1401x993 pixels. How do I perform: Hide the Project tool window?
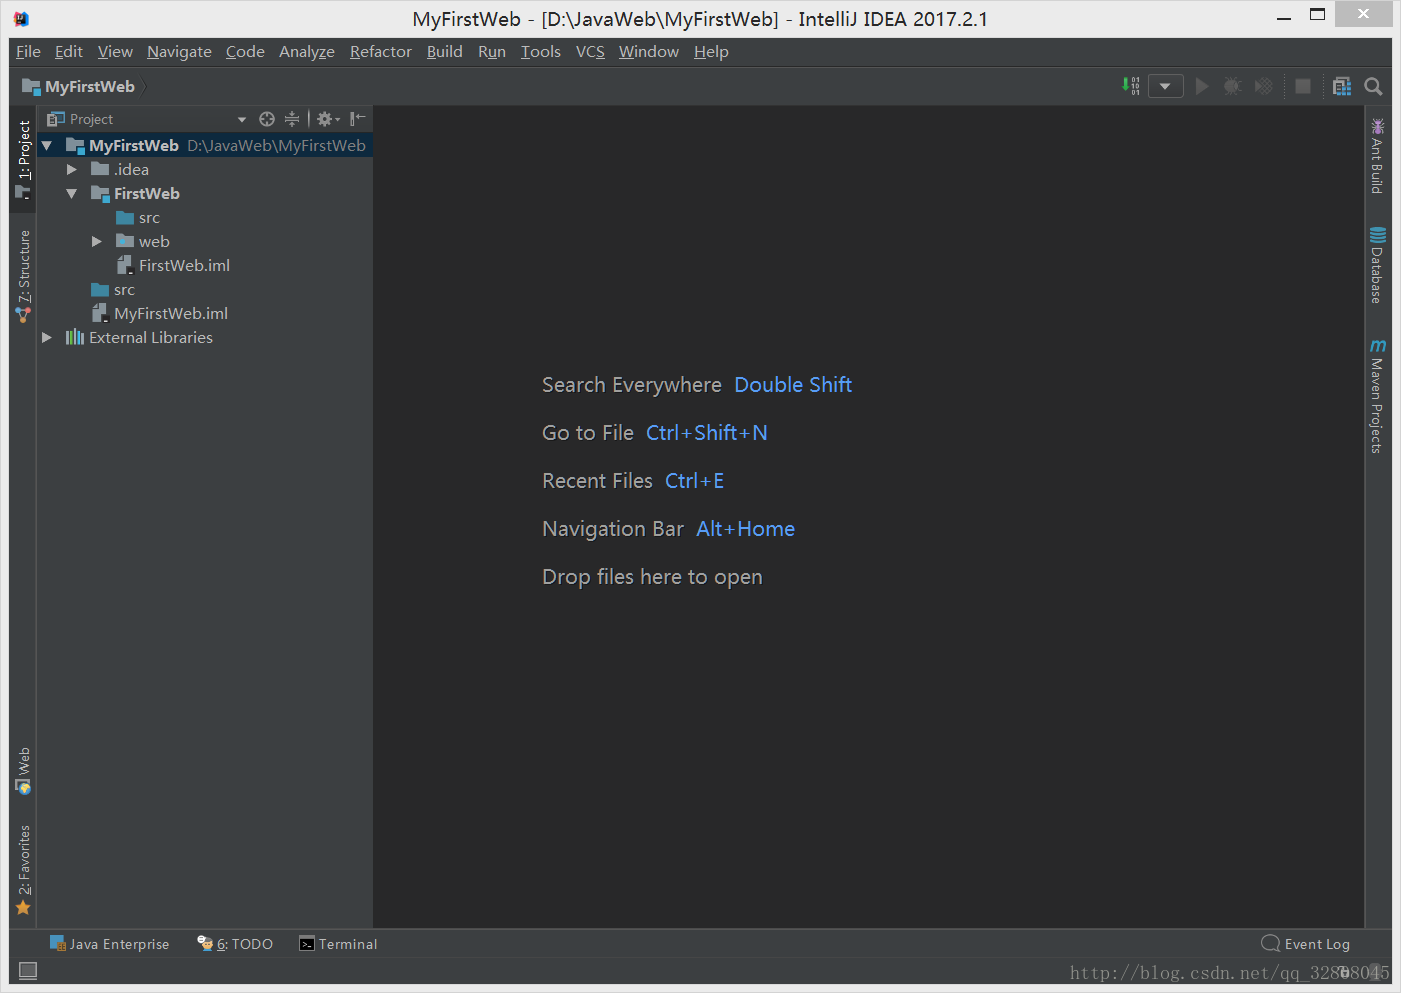coord(357,119)
